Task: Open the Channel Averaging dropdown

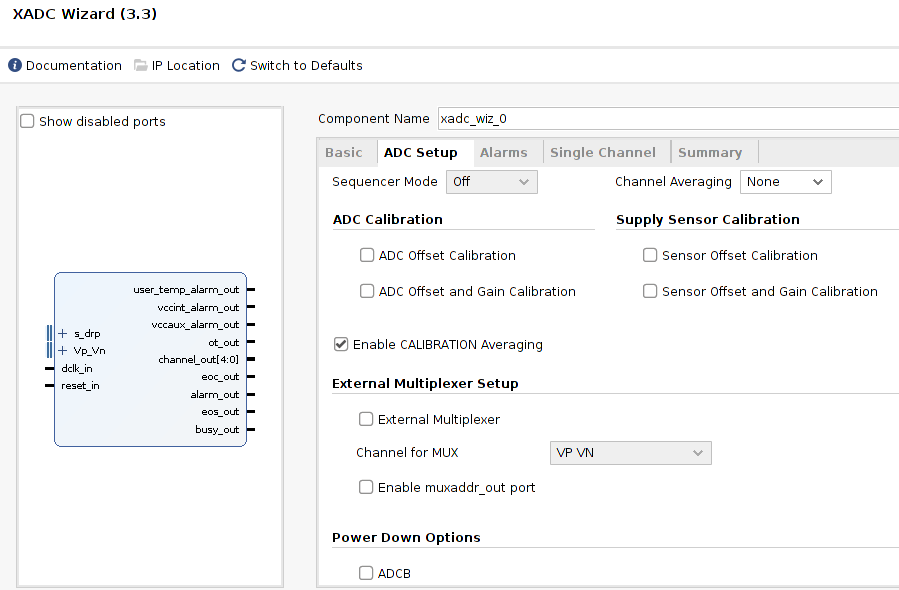Action: [785, 182]
